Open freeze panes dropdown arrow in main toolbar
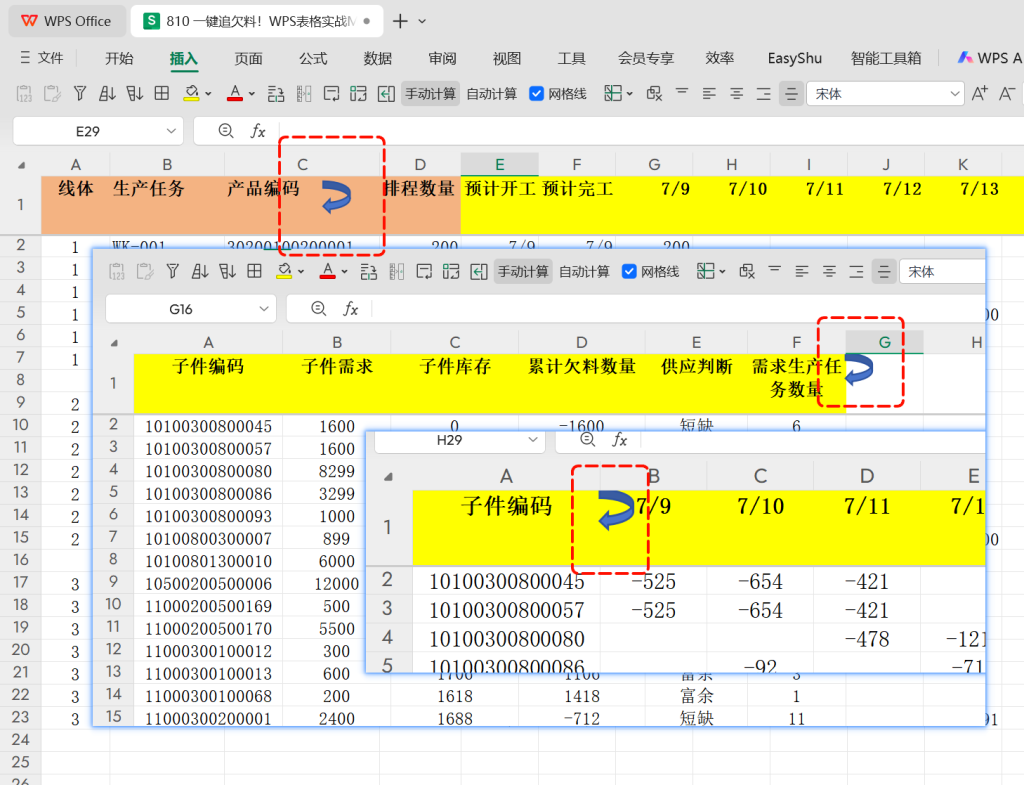This screenshot has height=785, width=1024. [630, 94]
